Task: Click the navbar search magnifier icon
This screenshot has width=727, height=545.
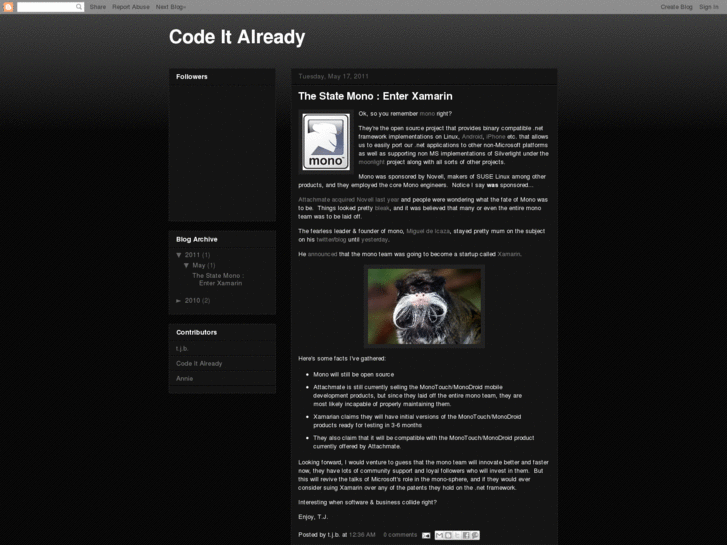Action: pyautogui.click(x=79, y=7)
